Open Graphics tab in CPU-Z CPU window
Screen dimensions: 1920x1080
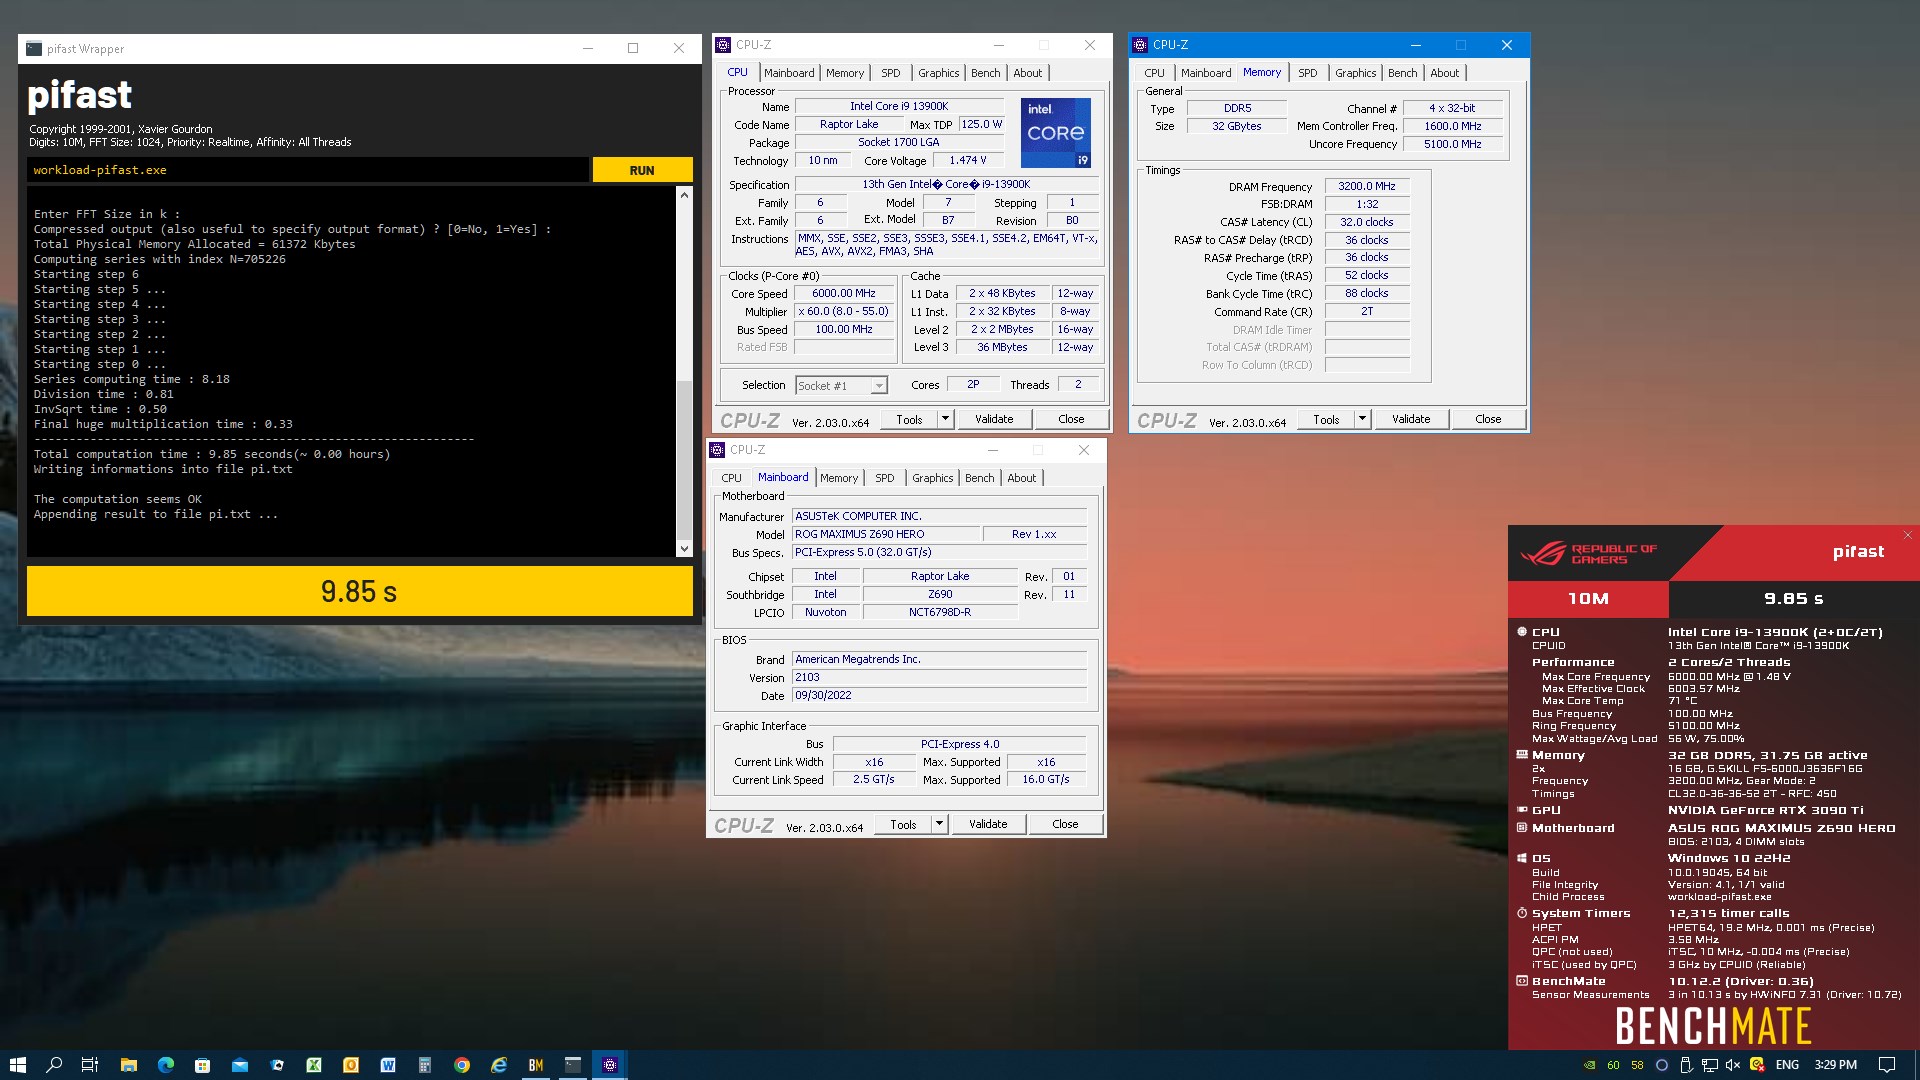(938, 73)
